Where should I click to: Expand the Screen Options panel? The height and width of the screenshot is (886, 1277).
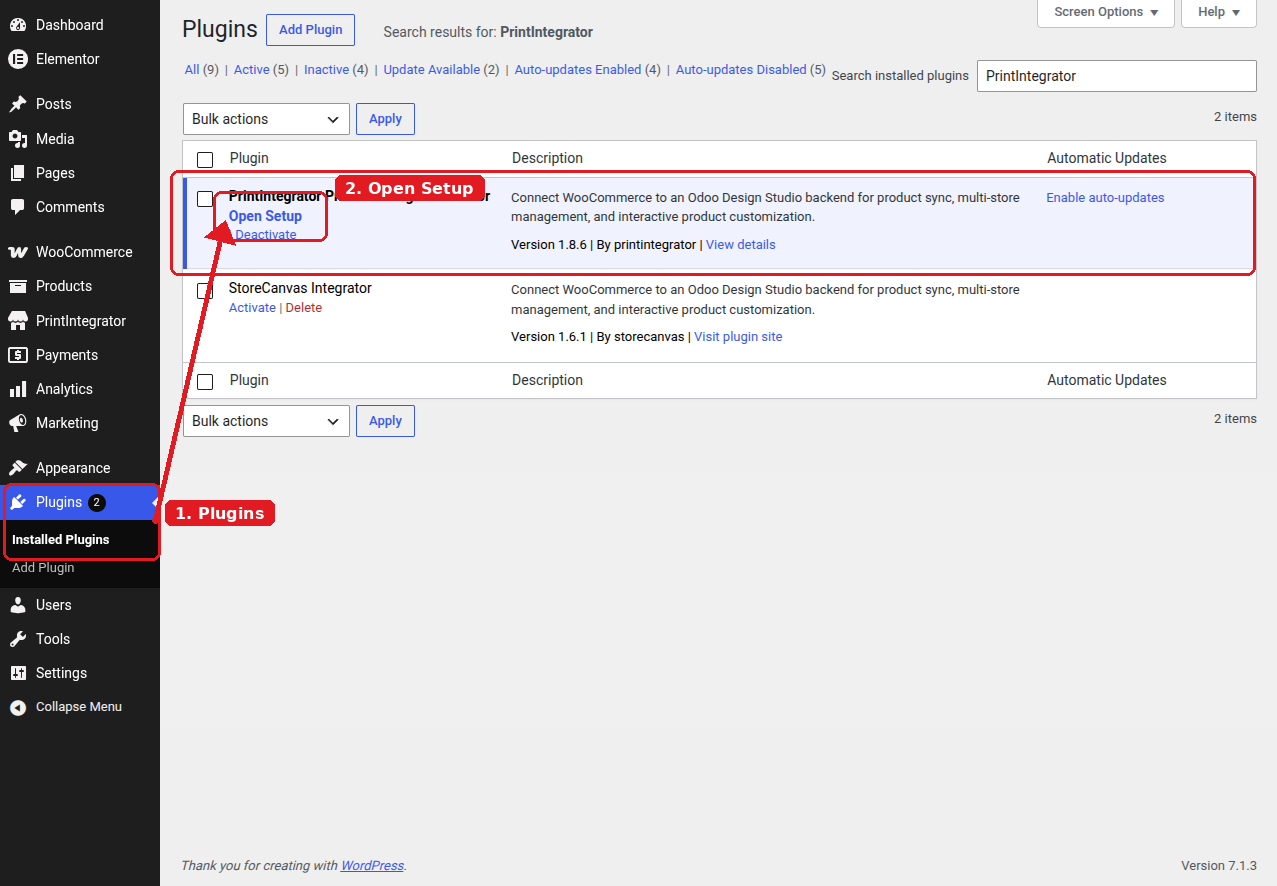pos(1106,13)
